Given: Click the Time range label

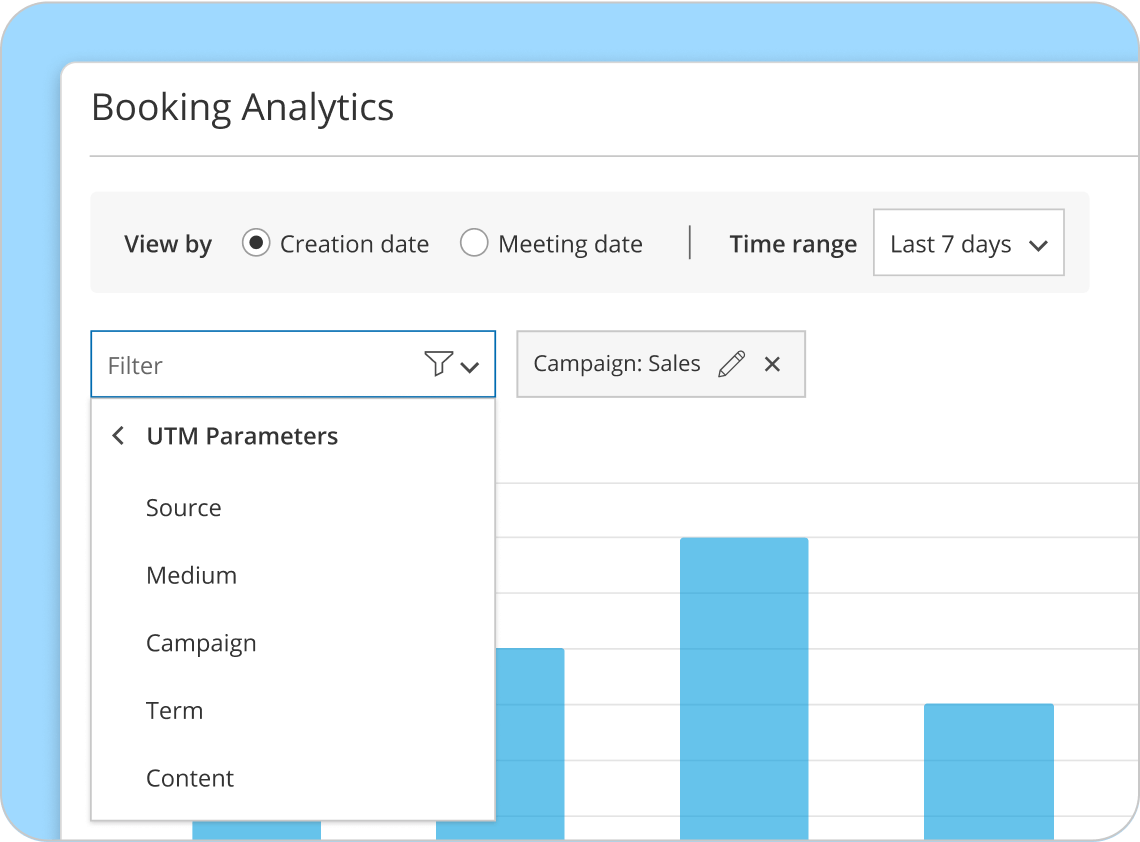Looking at the screenshot, I should point(793,242).
